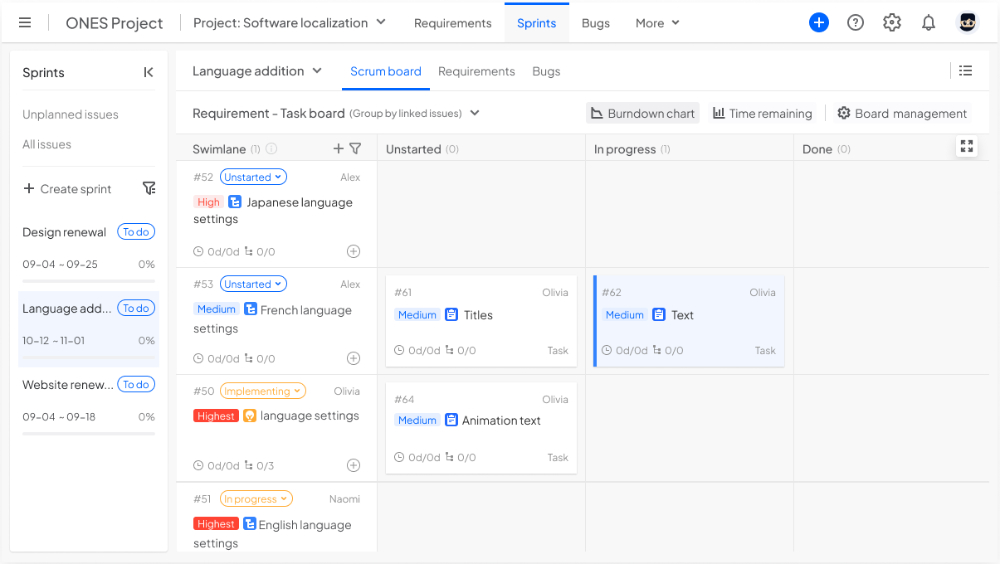The height and width of the screenshot is (564, 1000).
Task: Open the help question mark icon
Action: coord(855,22)
